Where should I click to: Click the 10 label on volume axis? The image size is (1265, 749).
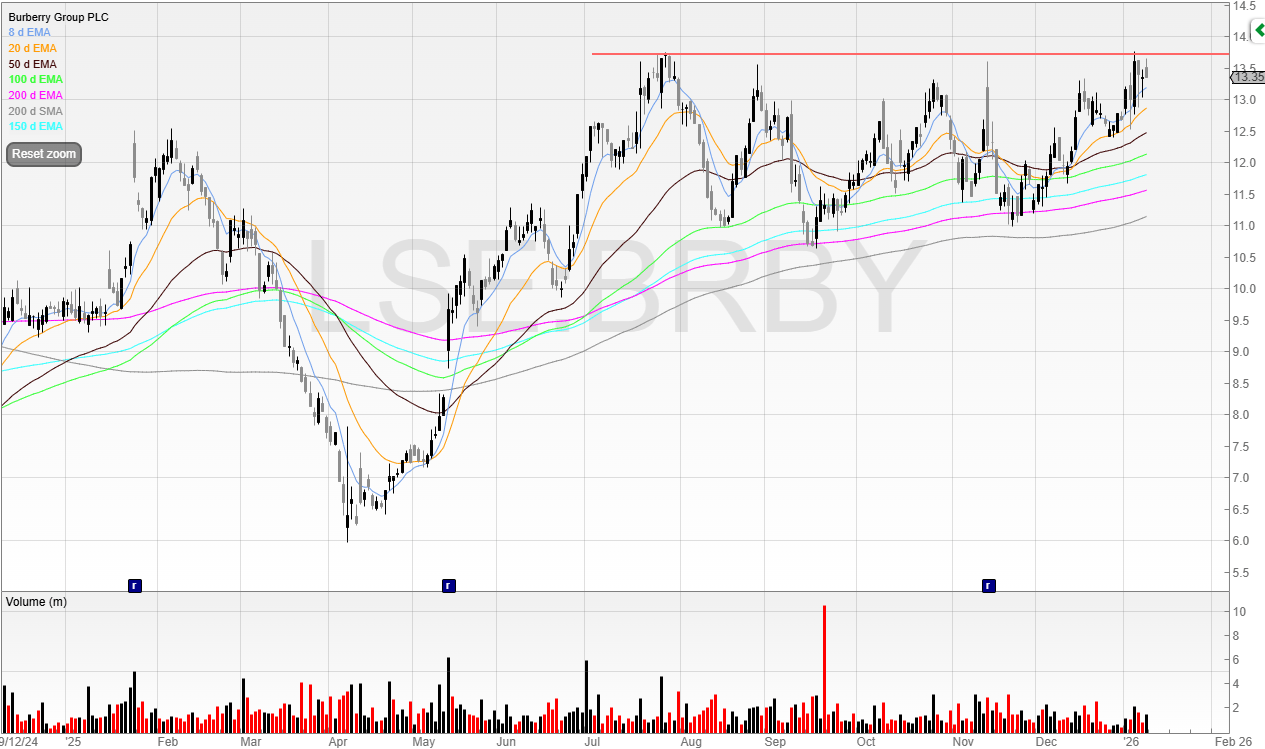1238,612
